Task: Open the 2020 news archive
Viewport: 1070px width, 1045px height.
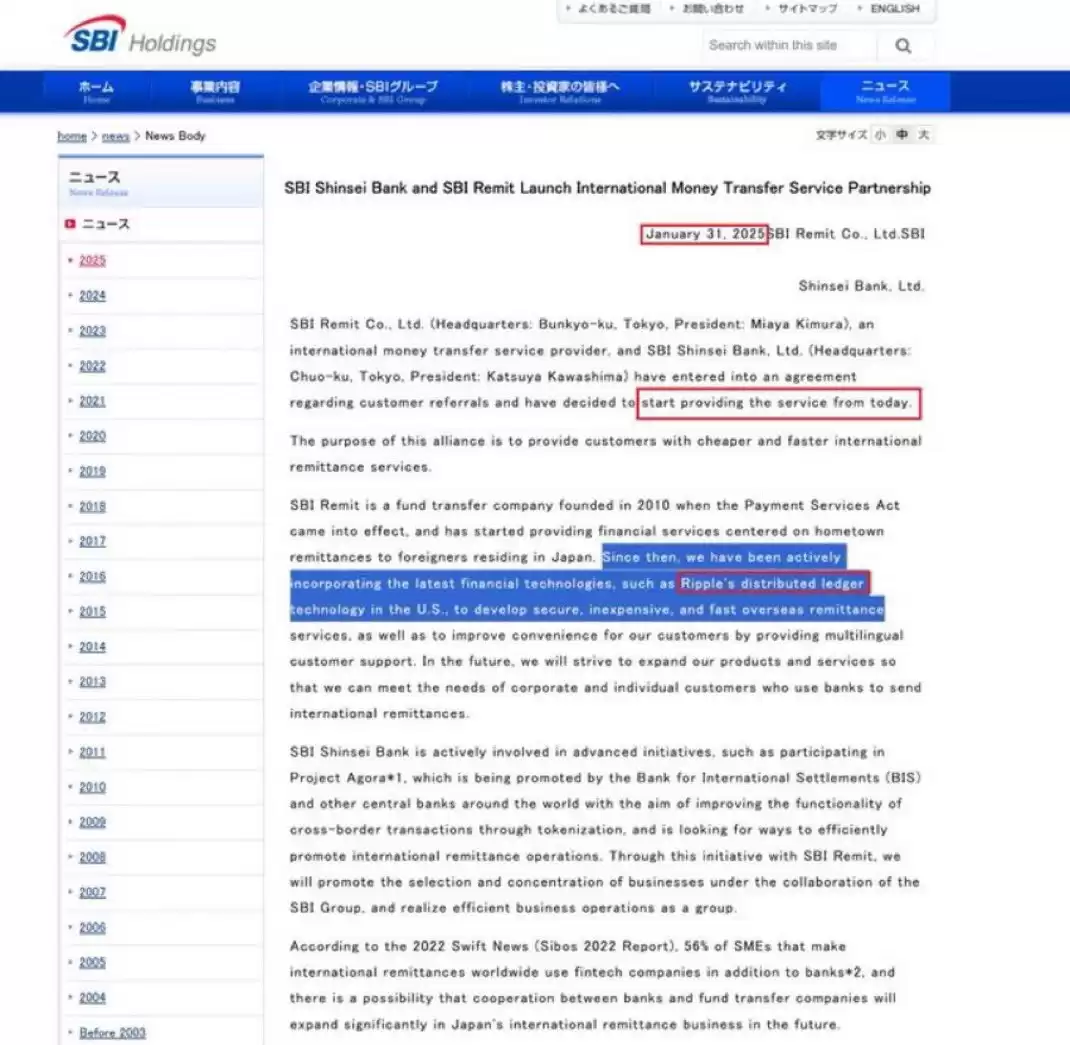Action: tap(93, 436)
